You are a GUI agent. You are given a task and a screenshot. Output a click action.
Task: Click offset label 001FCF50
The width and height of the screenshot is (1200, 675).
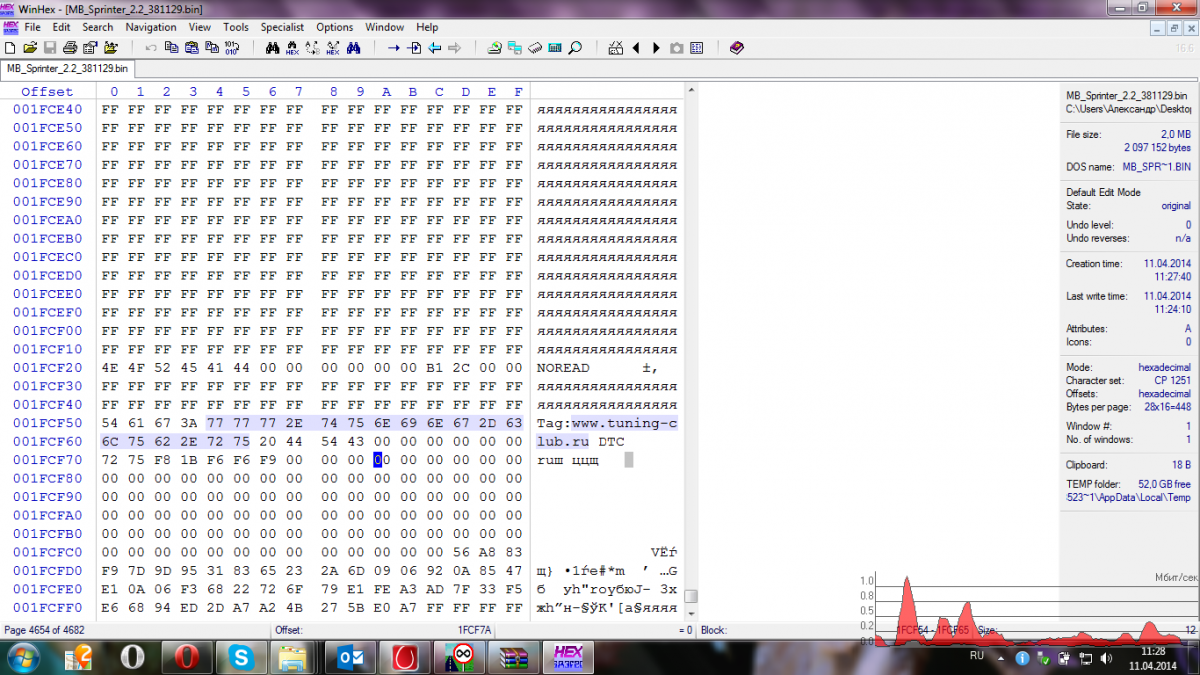pos(48,423)
